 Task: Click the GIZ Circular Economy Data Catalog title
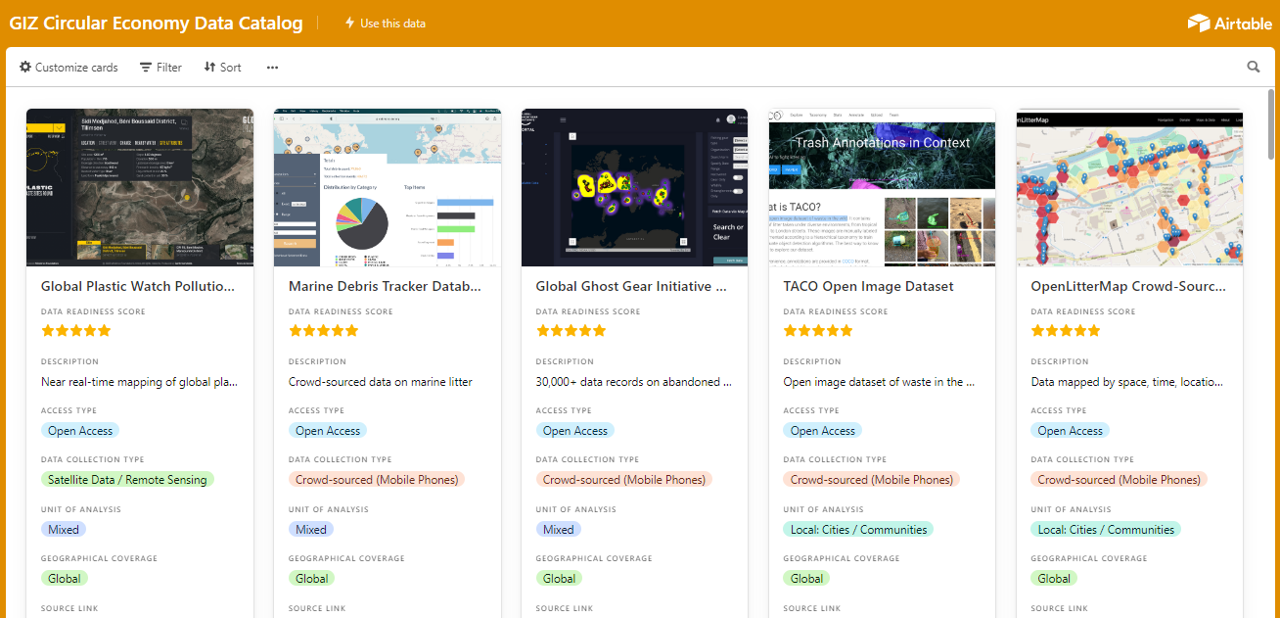click(x=156, y=23)
